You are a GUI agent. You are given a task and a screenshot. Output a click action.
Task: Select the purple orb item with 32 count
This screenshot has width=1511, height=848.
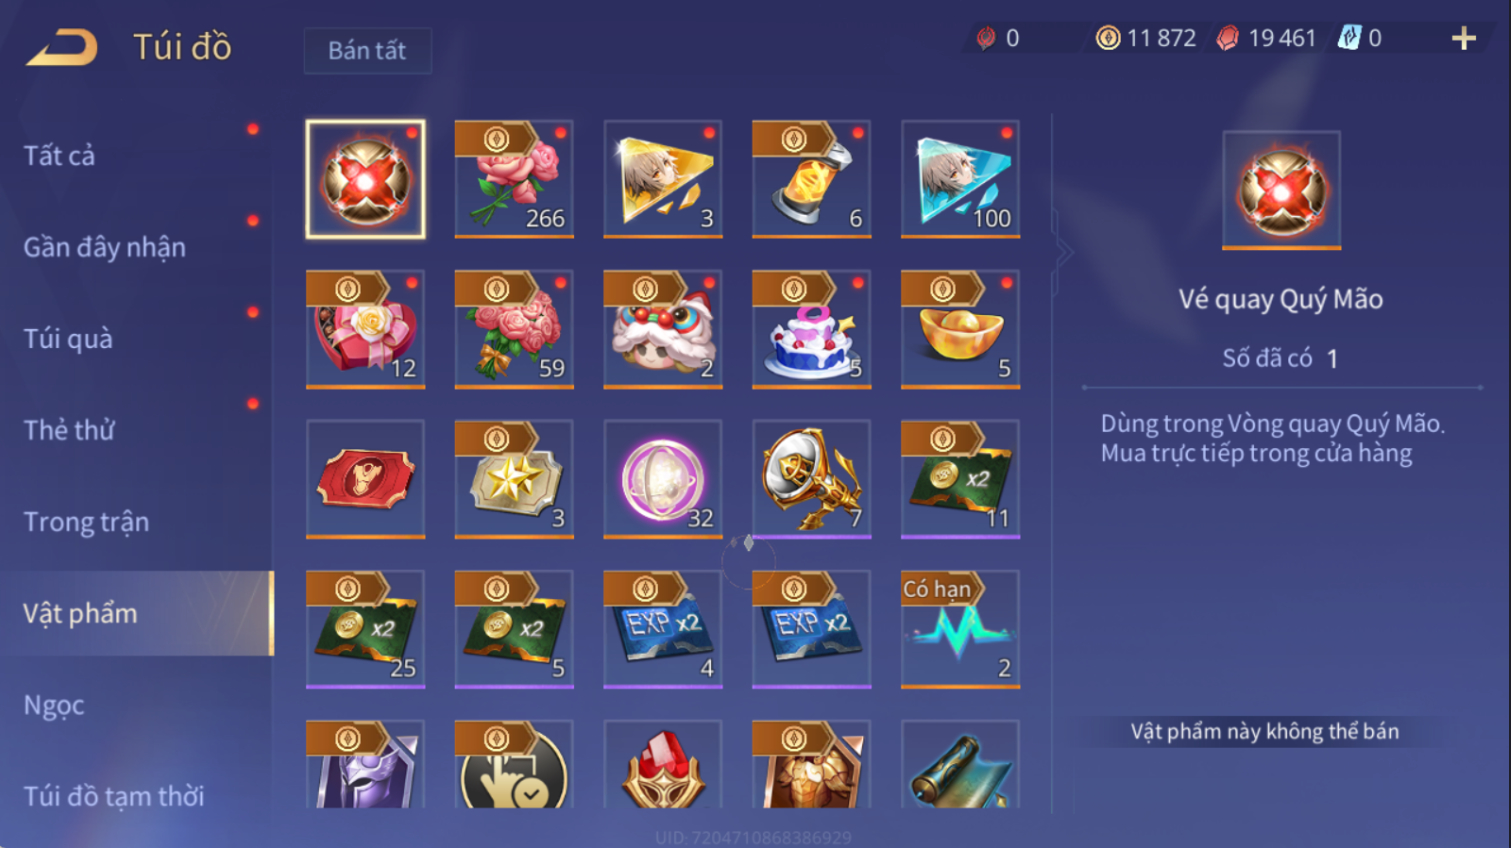[x=663, y=479]
